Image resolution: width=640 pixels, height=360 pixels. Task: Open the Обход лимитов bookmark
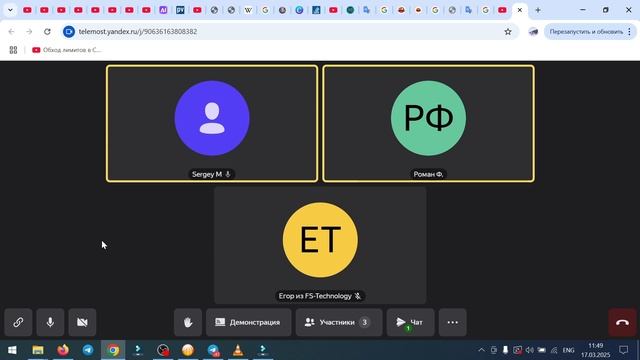point(67,50)
